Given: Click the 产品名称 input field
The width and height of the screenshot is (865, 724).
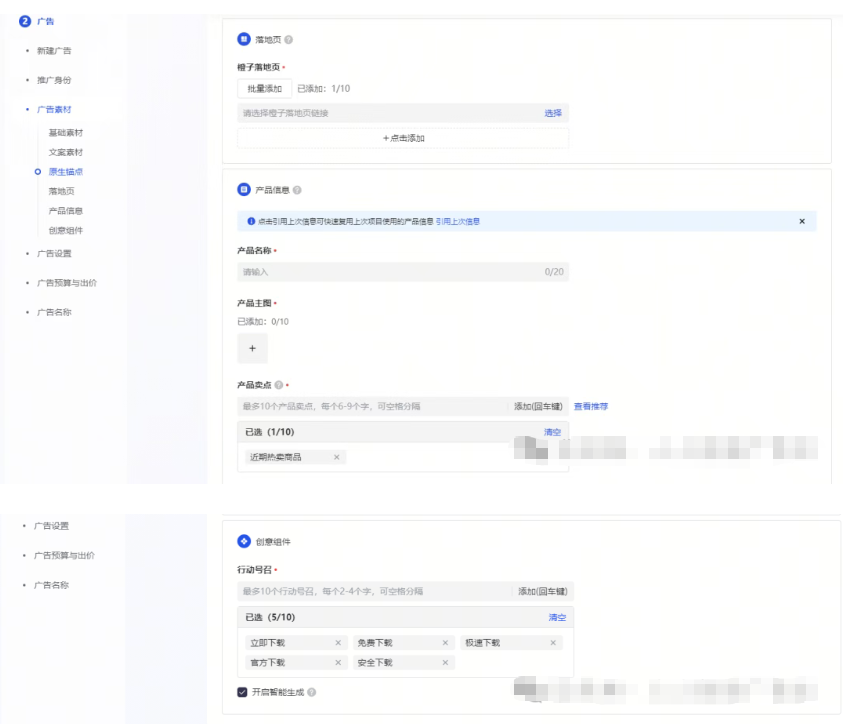Looking at the screenshot, I should tap(390, 272).
